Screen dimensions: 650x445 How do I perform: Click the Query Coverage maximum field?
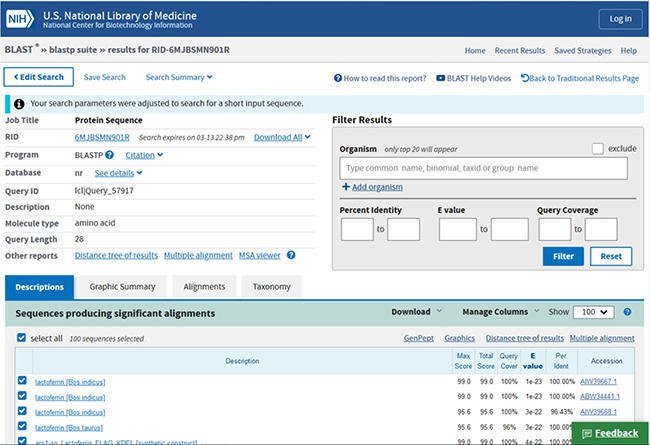point(601,229)
